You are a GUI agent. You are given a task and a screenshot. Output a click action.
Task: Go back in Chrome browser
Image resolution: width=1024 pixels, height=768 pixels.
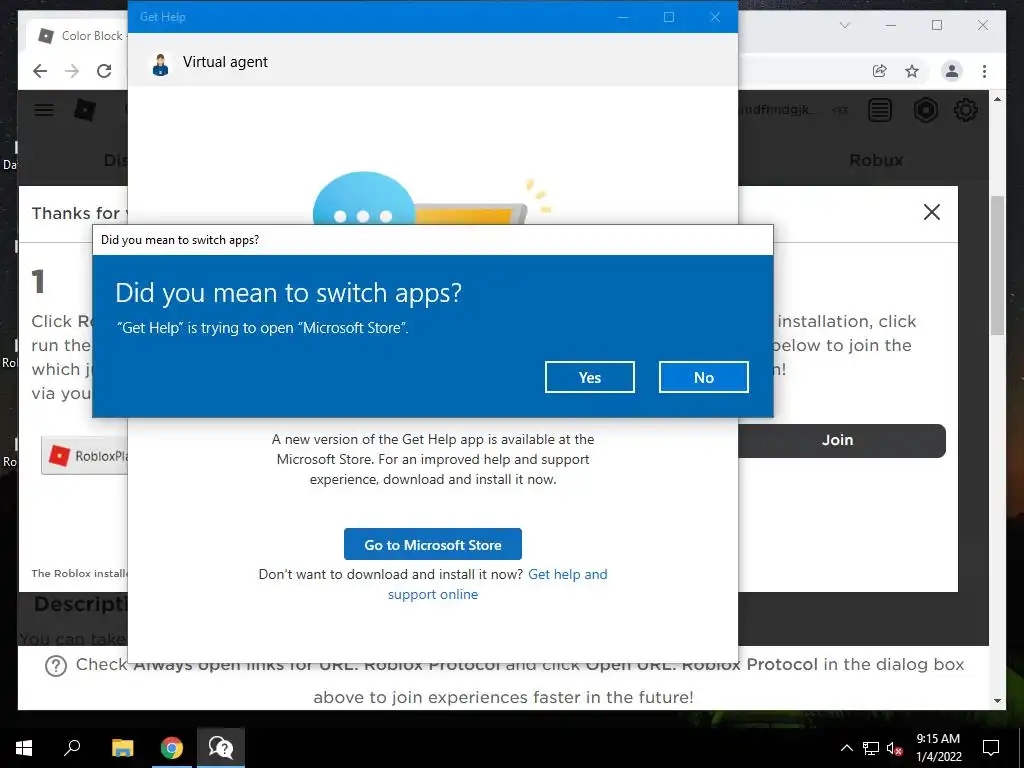pos(40,71)
